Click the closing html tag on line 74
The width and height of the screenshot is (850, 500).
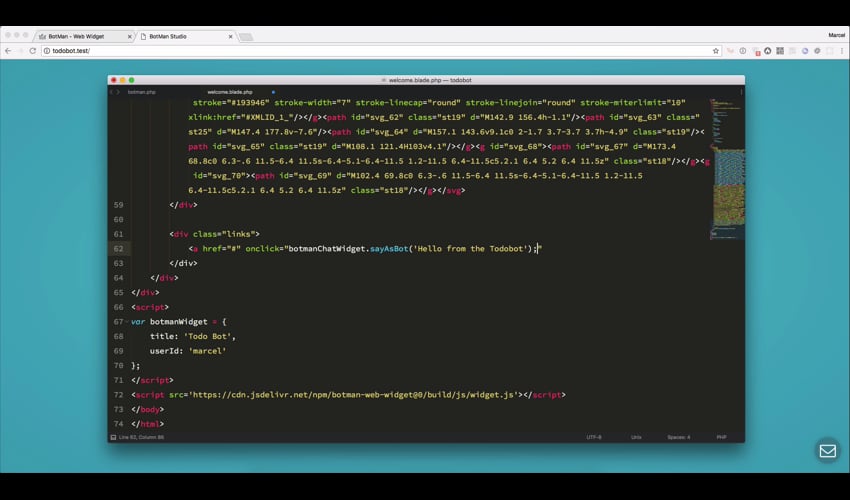(147, 424)
